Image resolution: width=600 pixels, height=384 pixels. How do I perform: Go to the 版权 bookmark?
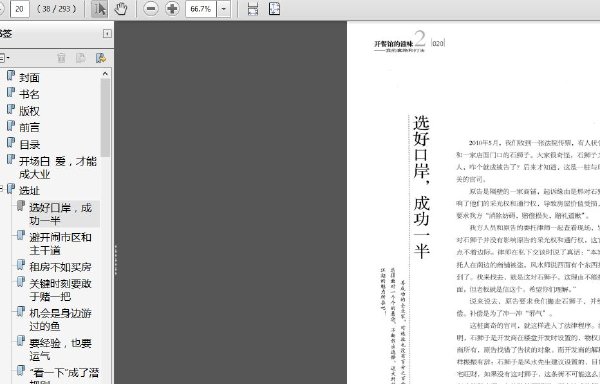click(x=29, y=111)
